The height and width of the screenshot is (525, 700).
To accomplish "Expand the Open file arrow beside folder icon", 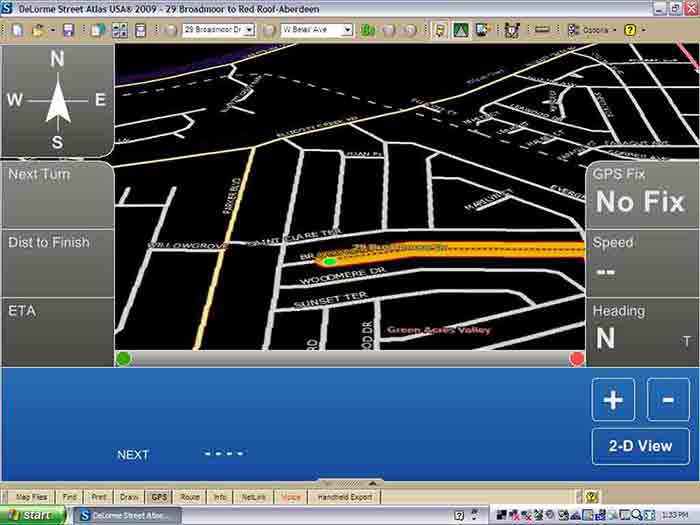I will tap(53, 30).
